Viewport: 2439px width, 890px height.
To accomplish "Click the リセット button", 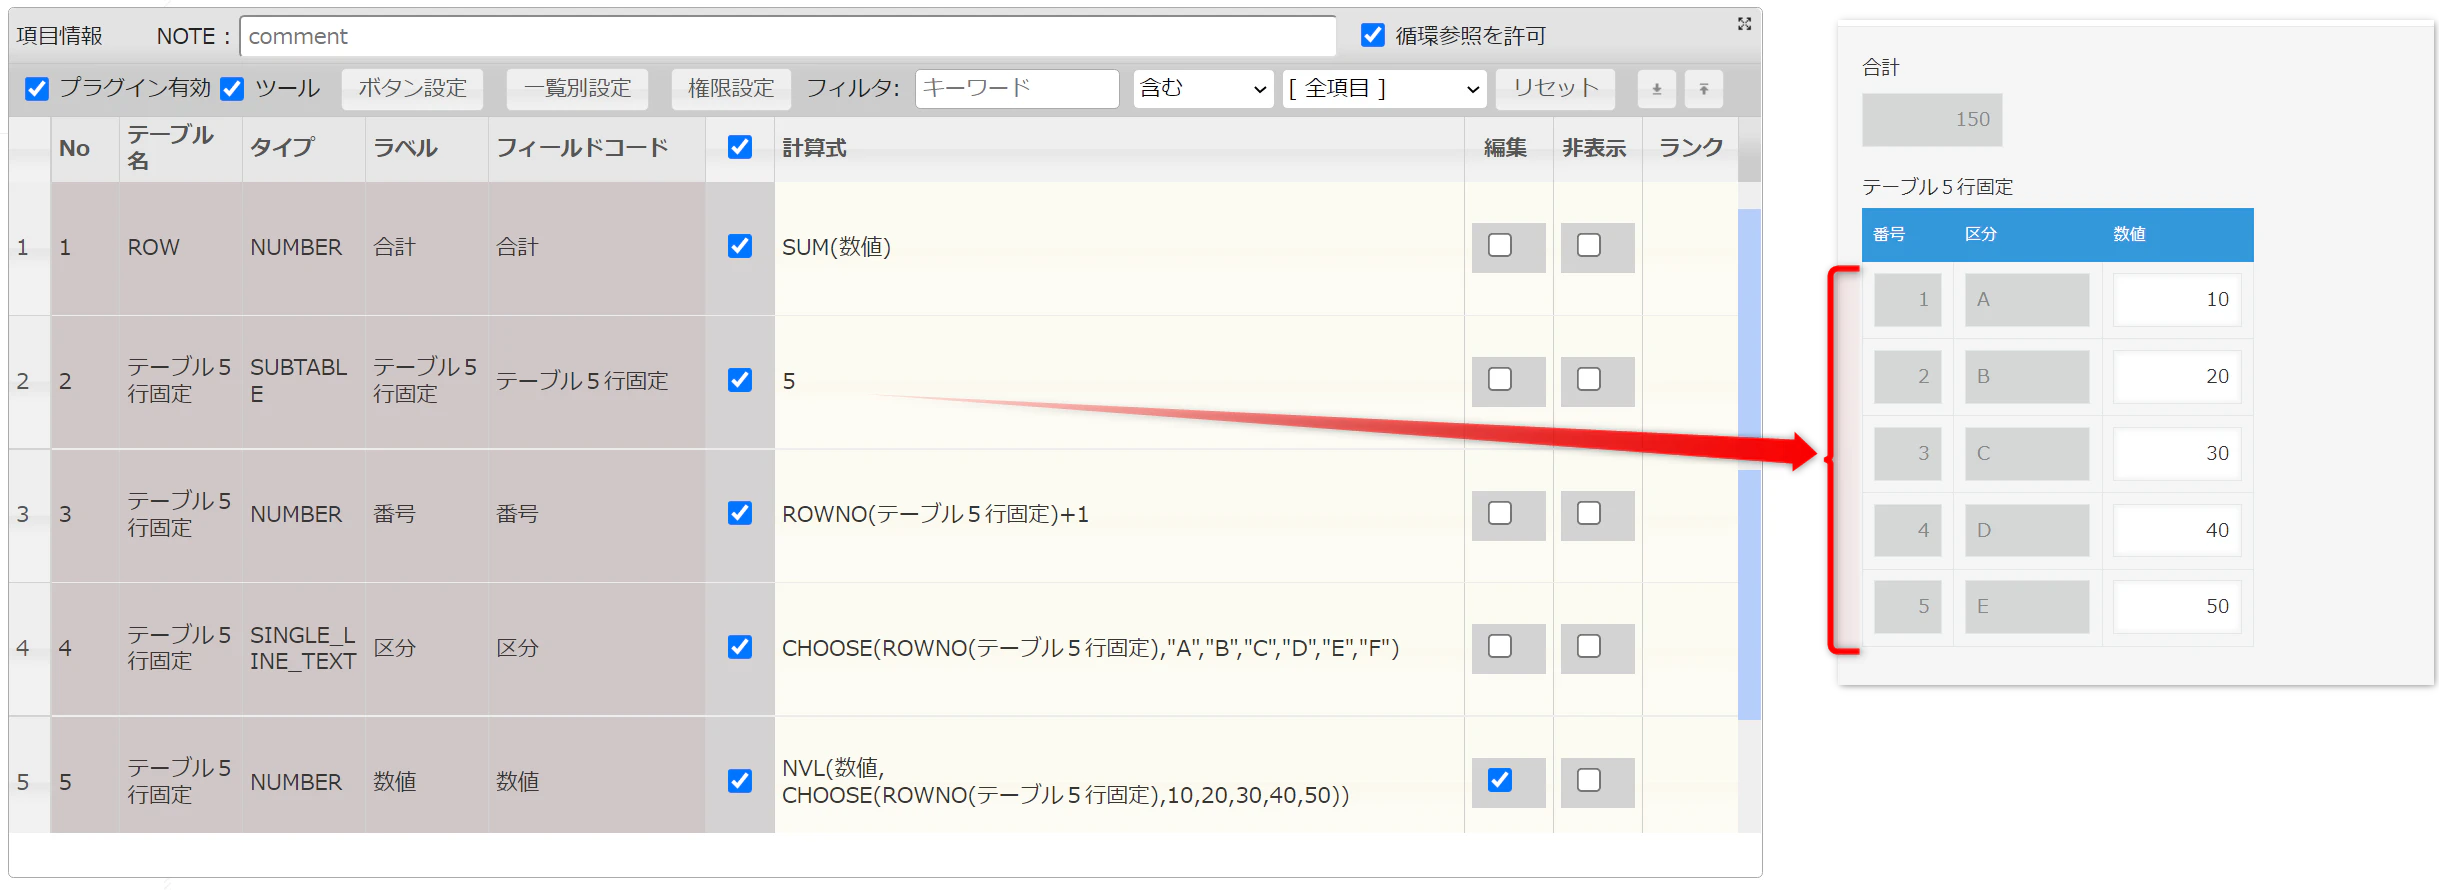I will 1556,89.
